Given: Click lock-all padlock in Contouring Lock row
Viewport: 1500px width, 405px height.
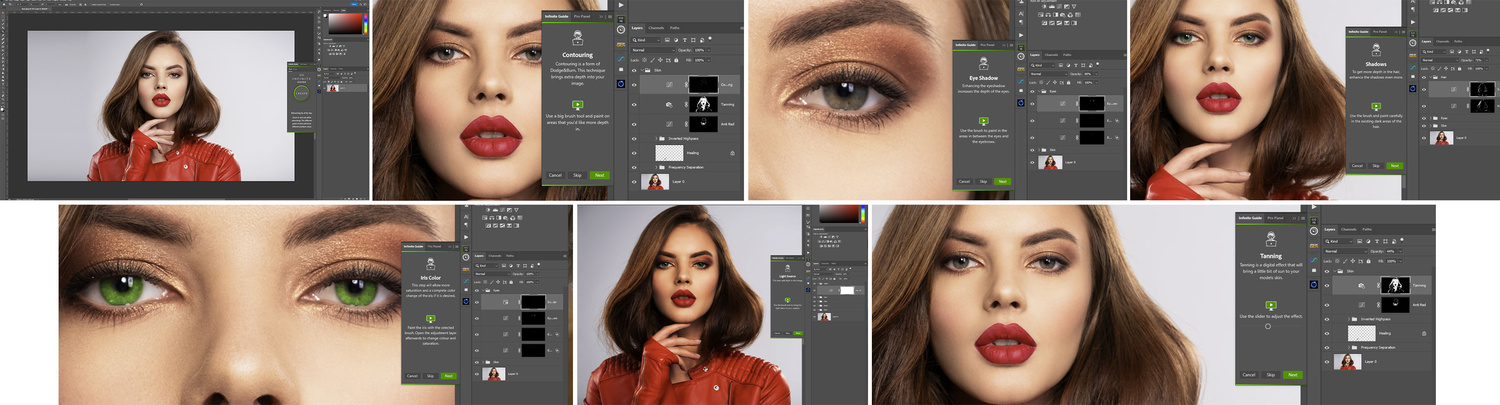Looking at the screenshot, I should pyautogui.click(x=676, y=60).
